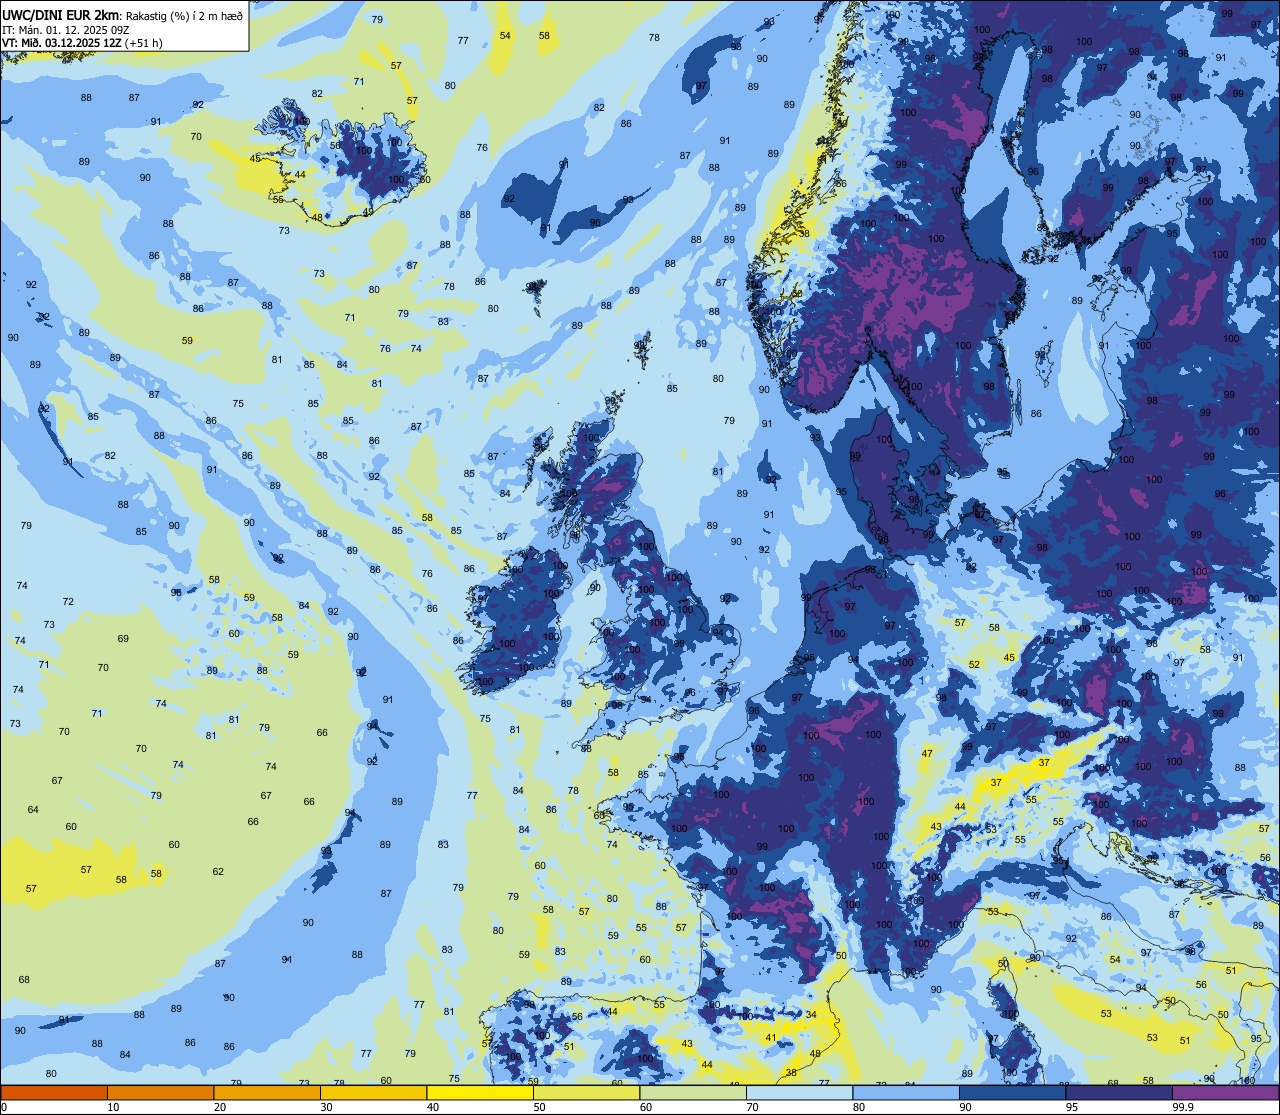Click the legend tick label 60
The width and height of the screenshot is (1280, 1115).
pyautogui.click(x=646, y=1107)
